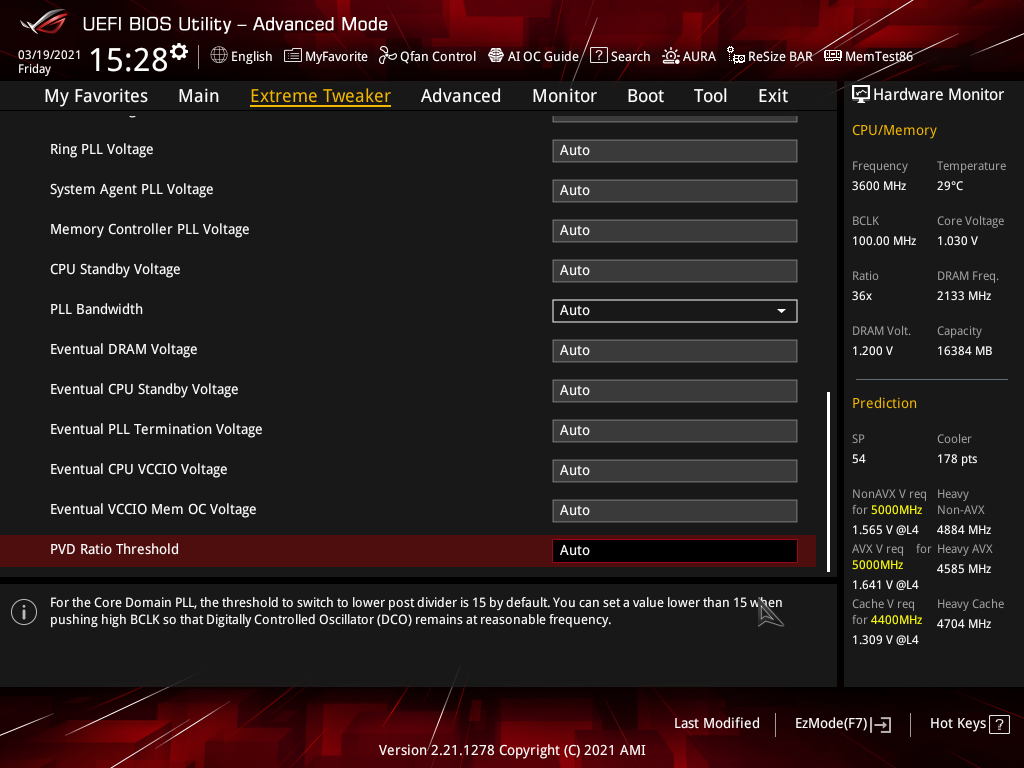Click the System Agent PLL Voltage field
This screenshot has height=768, width=1024.
(675, 191)
